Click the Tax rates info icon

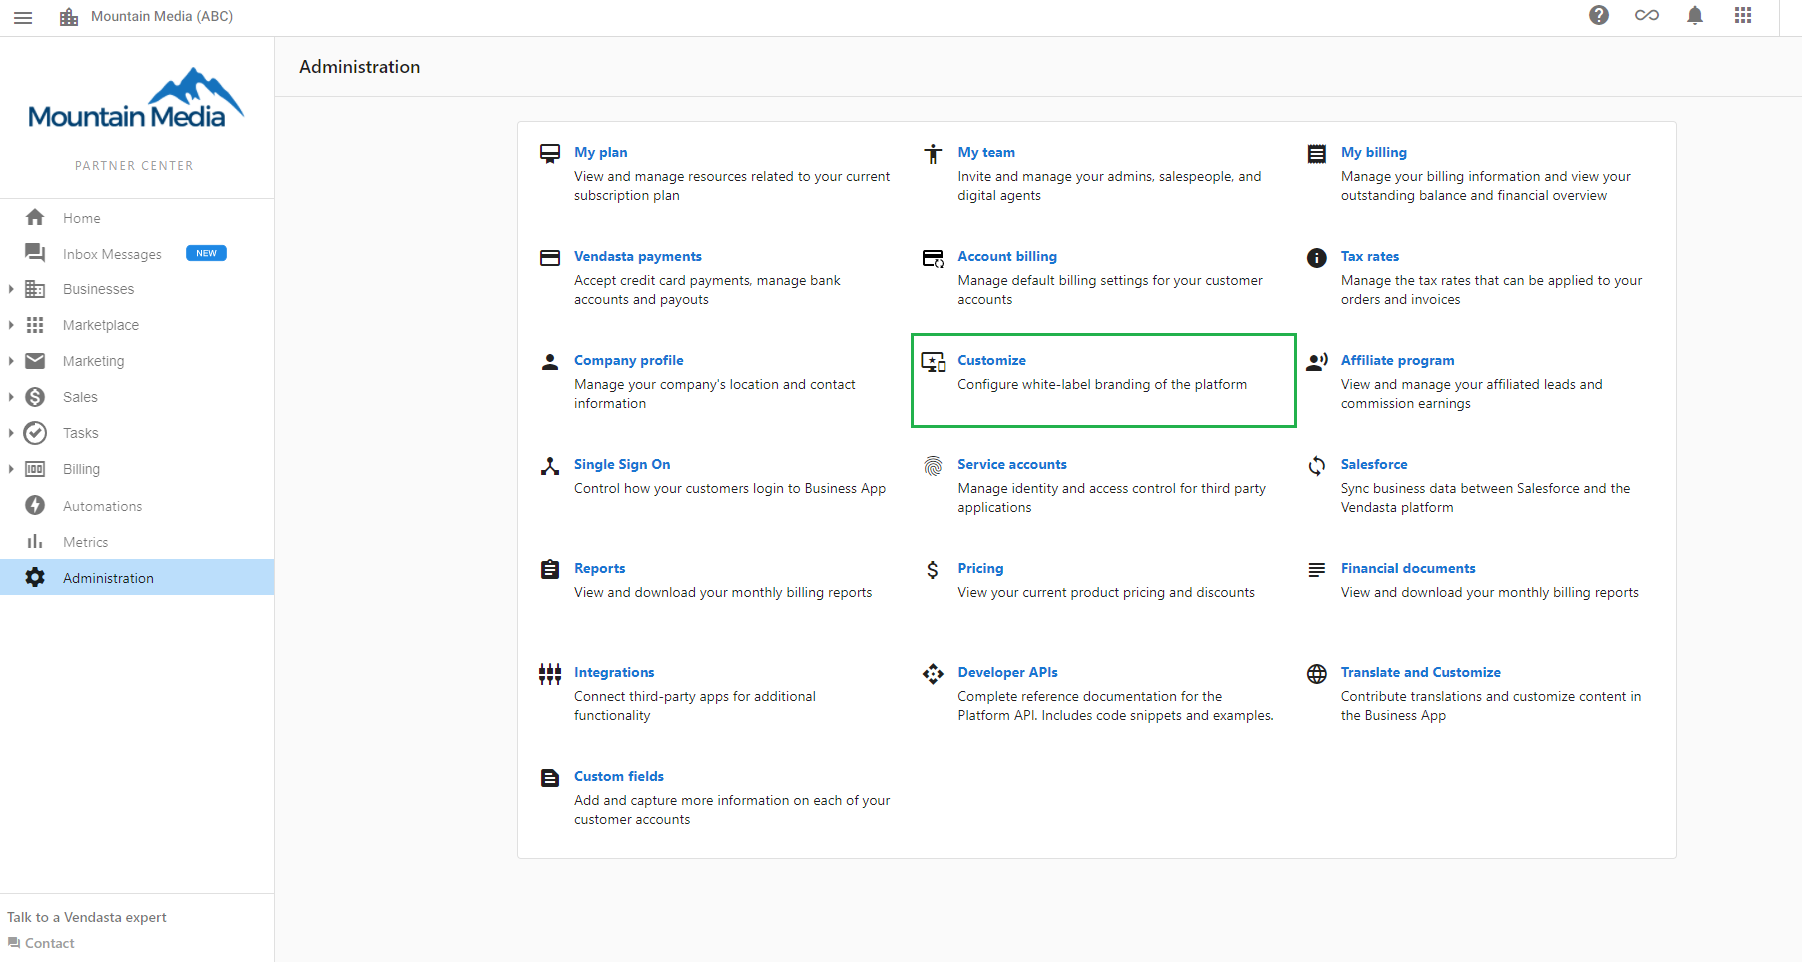tap(1317, 257)
